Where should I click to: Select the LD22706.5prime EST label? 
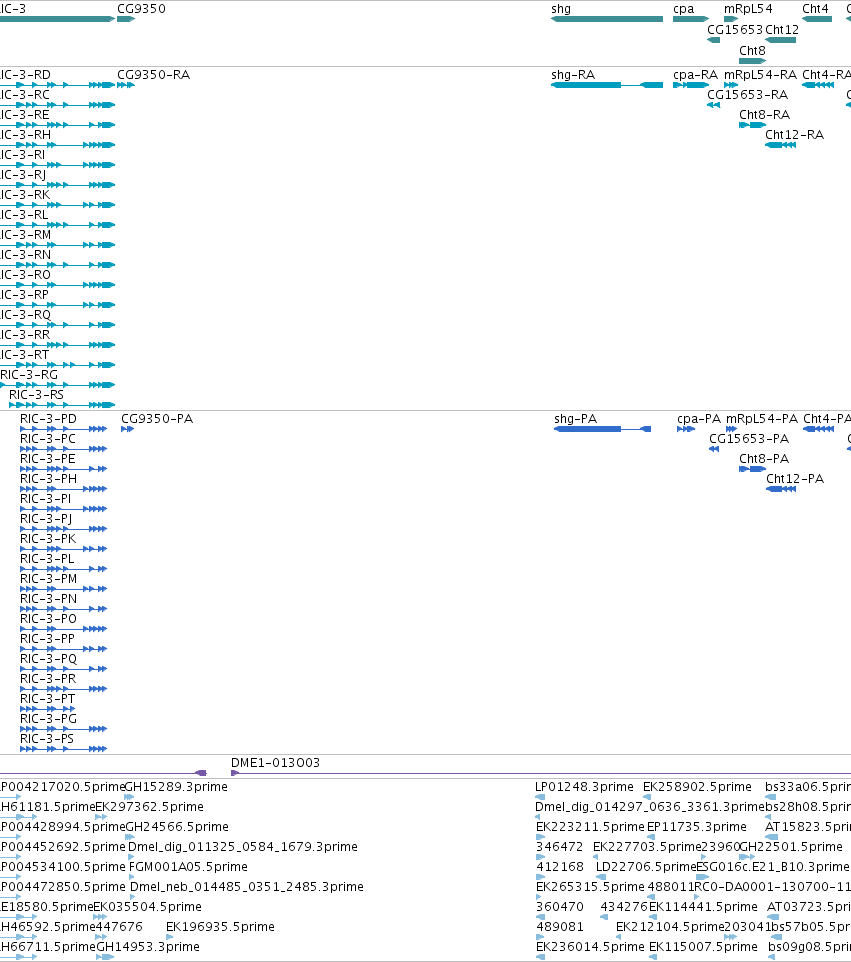click(x=647, y=867)
